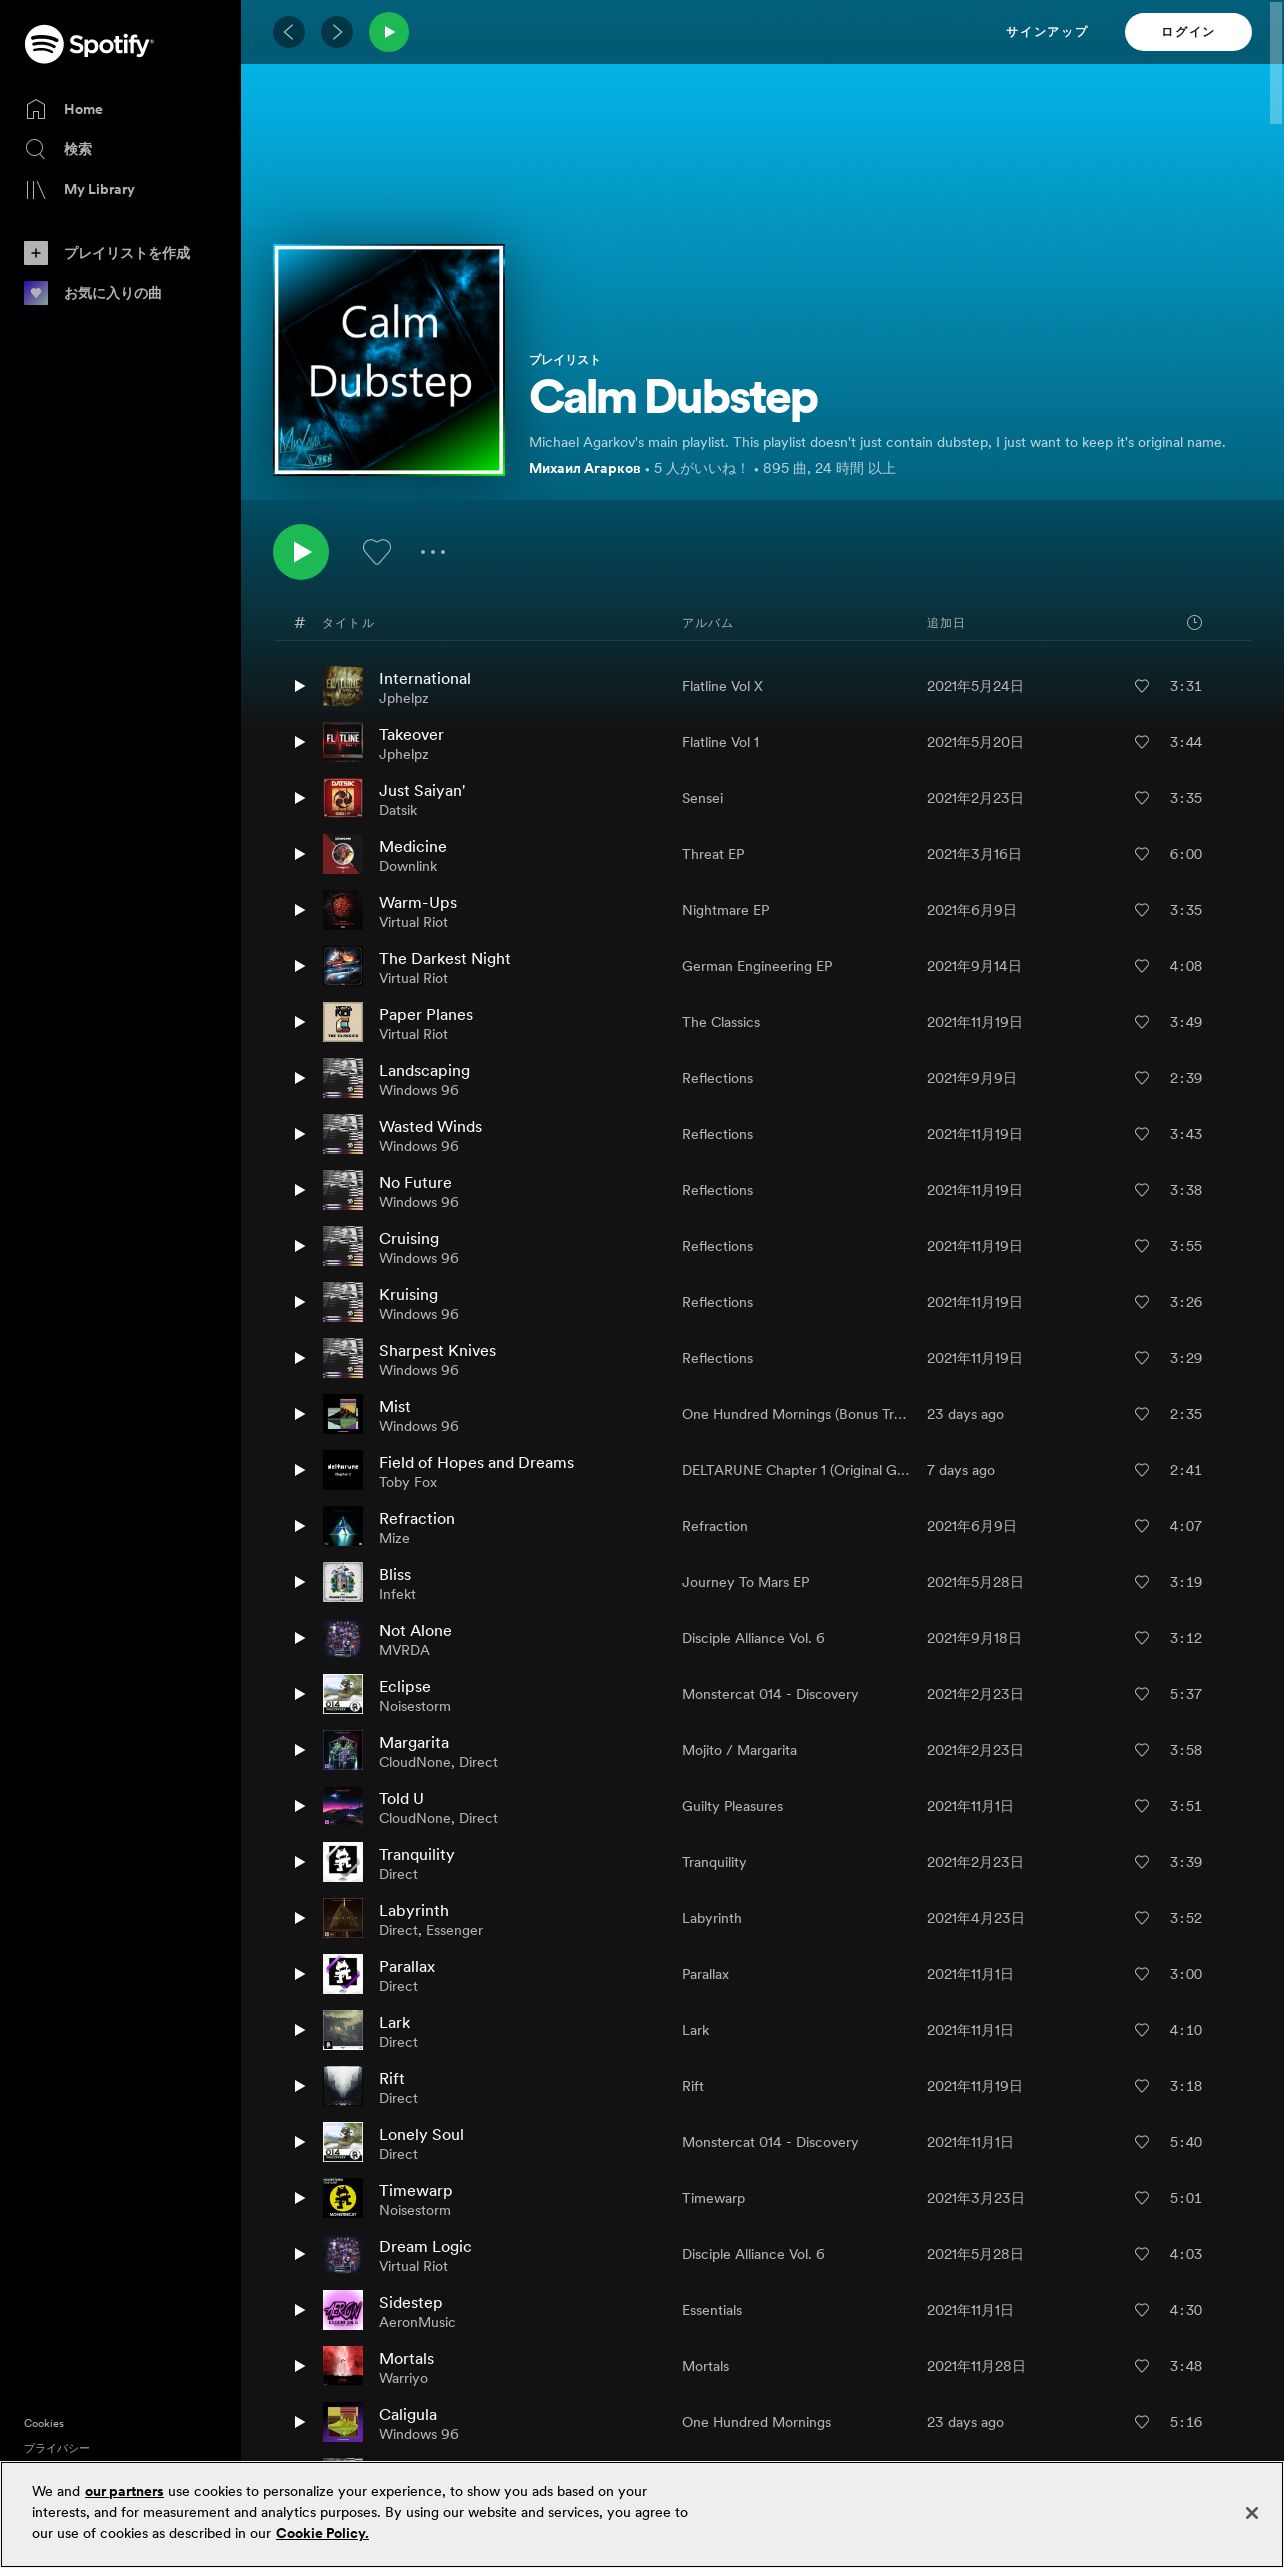The image size is (1284, 2568).
Task: Play the Bliss track
Action: tap(299, 1582)
